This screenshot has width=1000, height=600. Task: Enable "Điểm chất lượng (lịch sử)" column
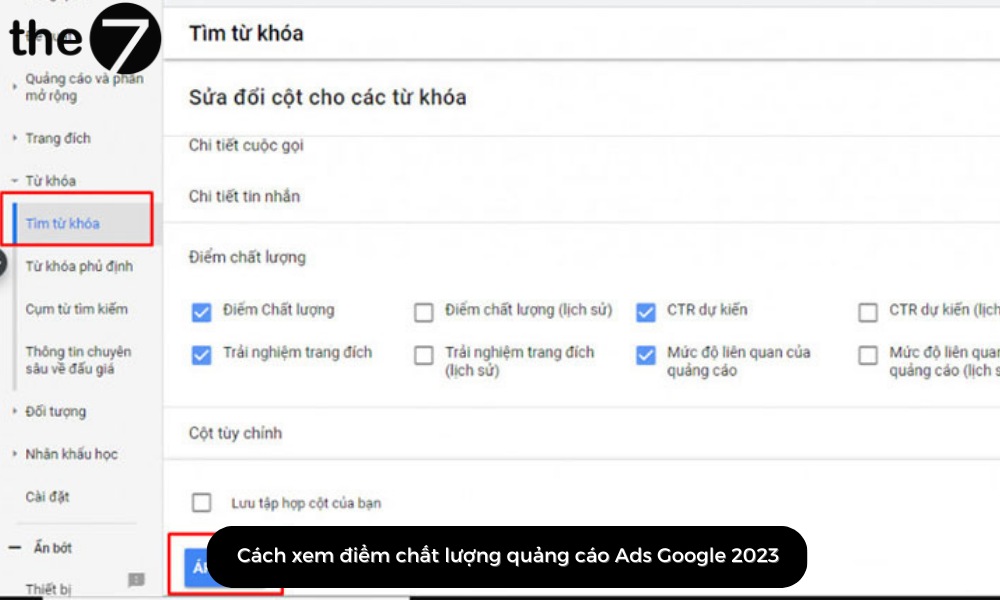point(423,312)
